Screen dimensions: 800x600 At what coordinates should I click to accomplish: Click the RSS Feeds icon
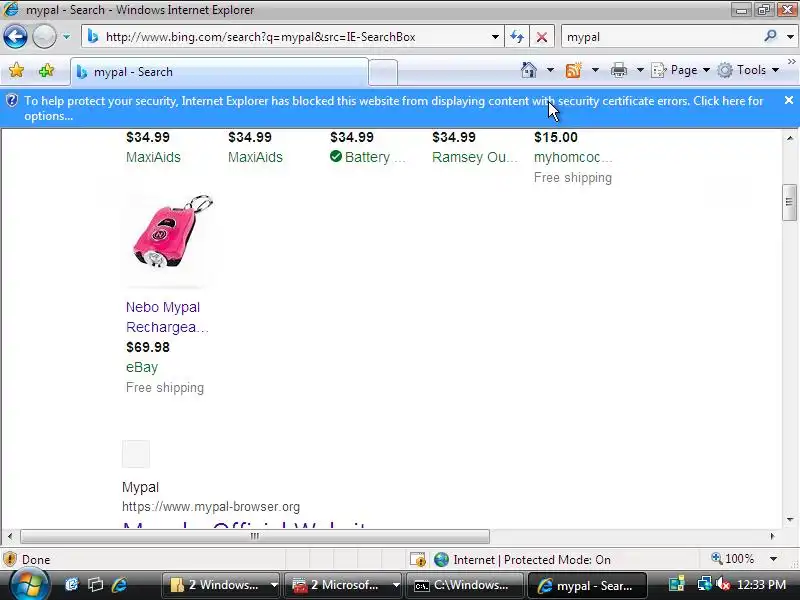click(573, 70)
